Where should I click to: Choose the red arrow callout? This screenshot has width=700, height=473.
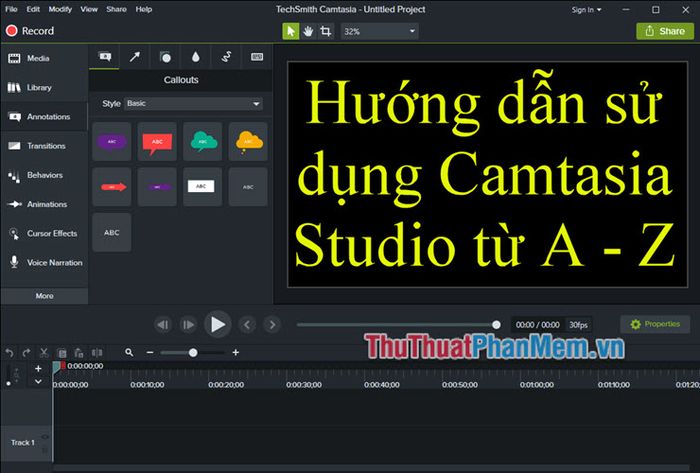point(112,187)
